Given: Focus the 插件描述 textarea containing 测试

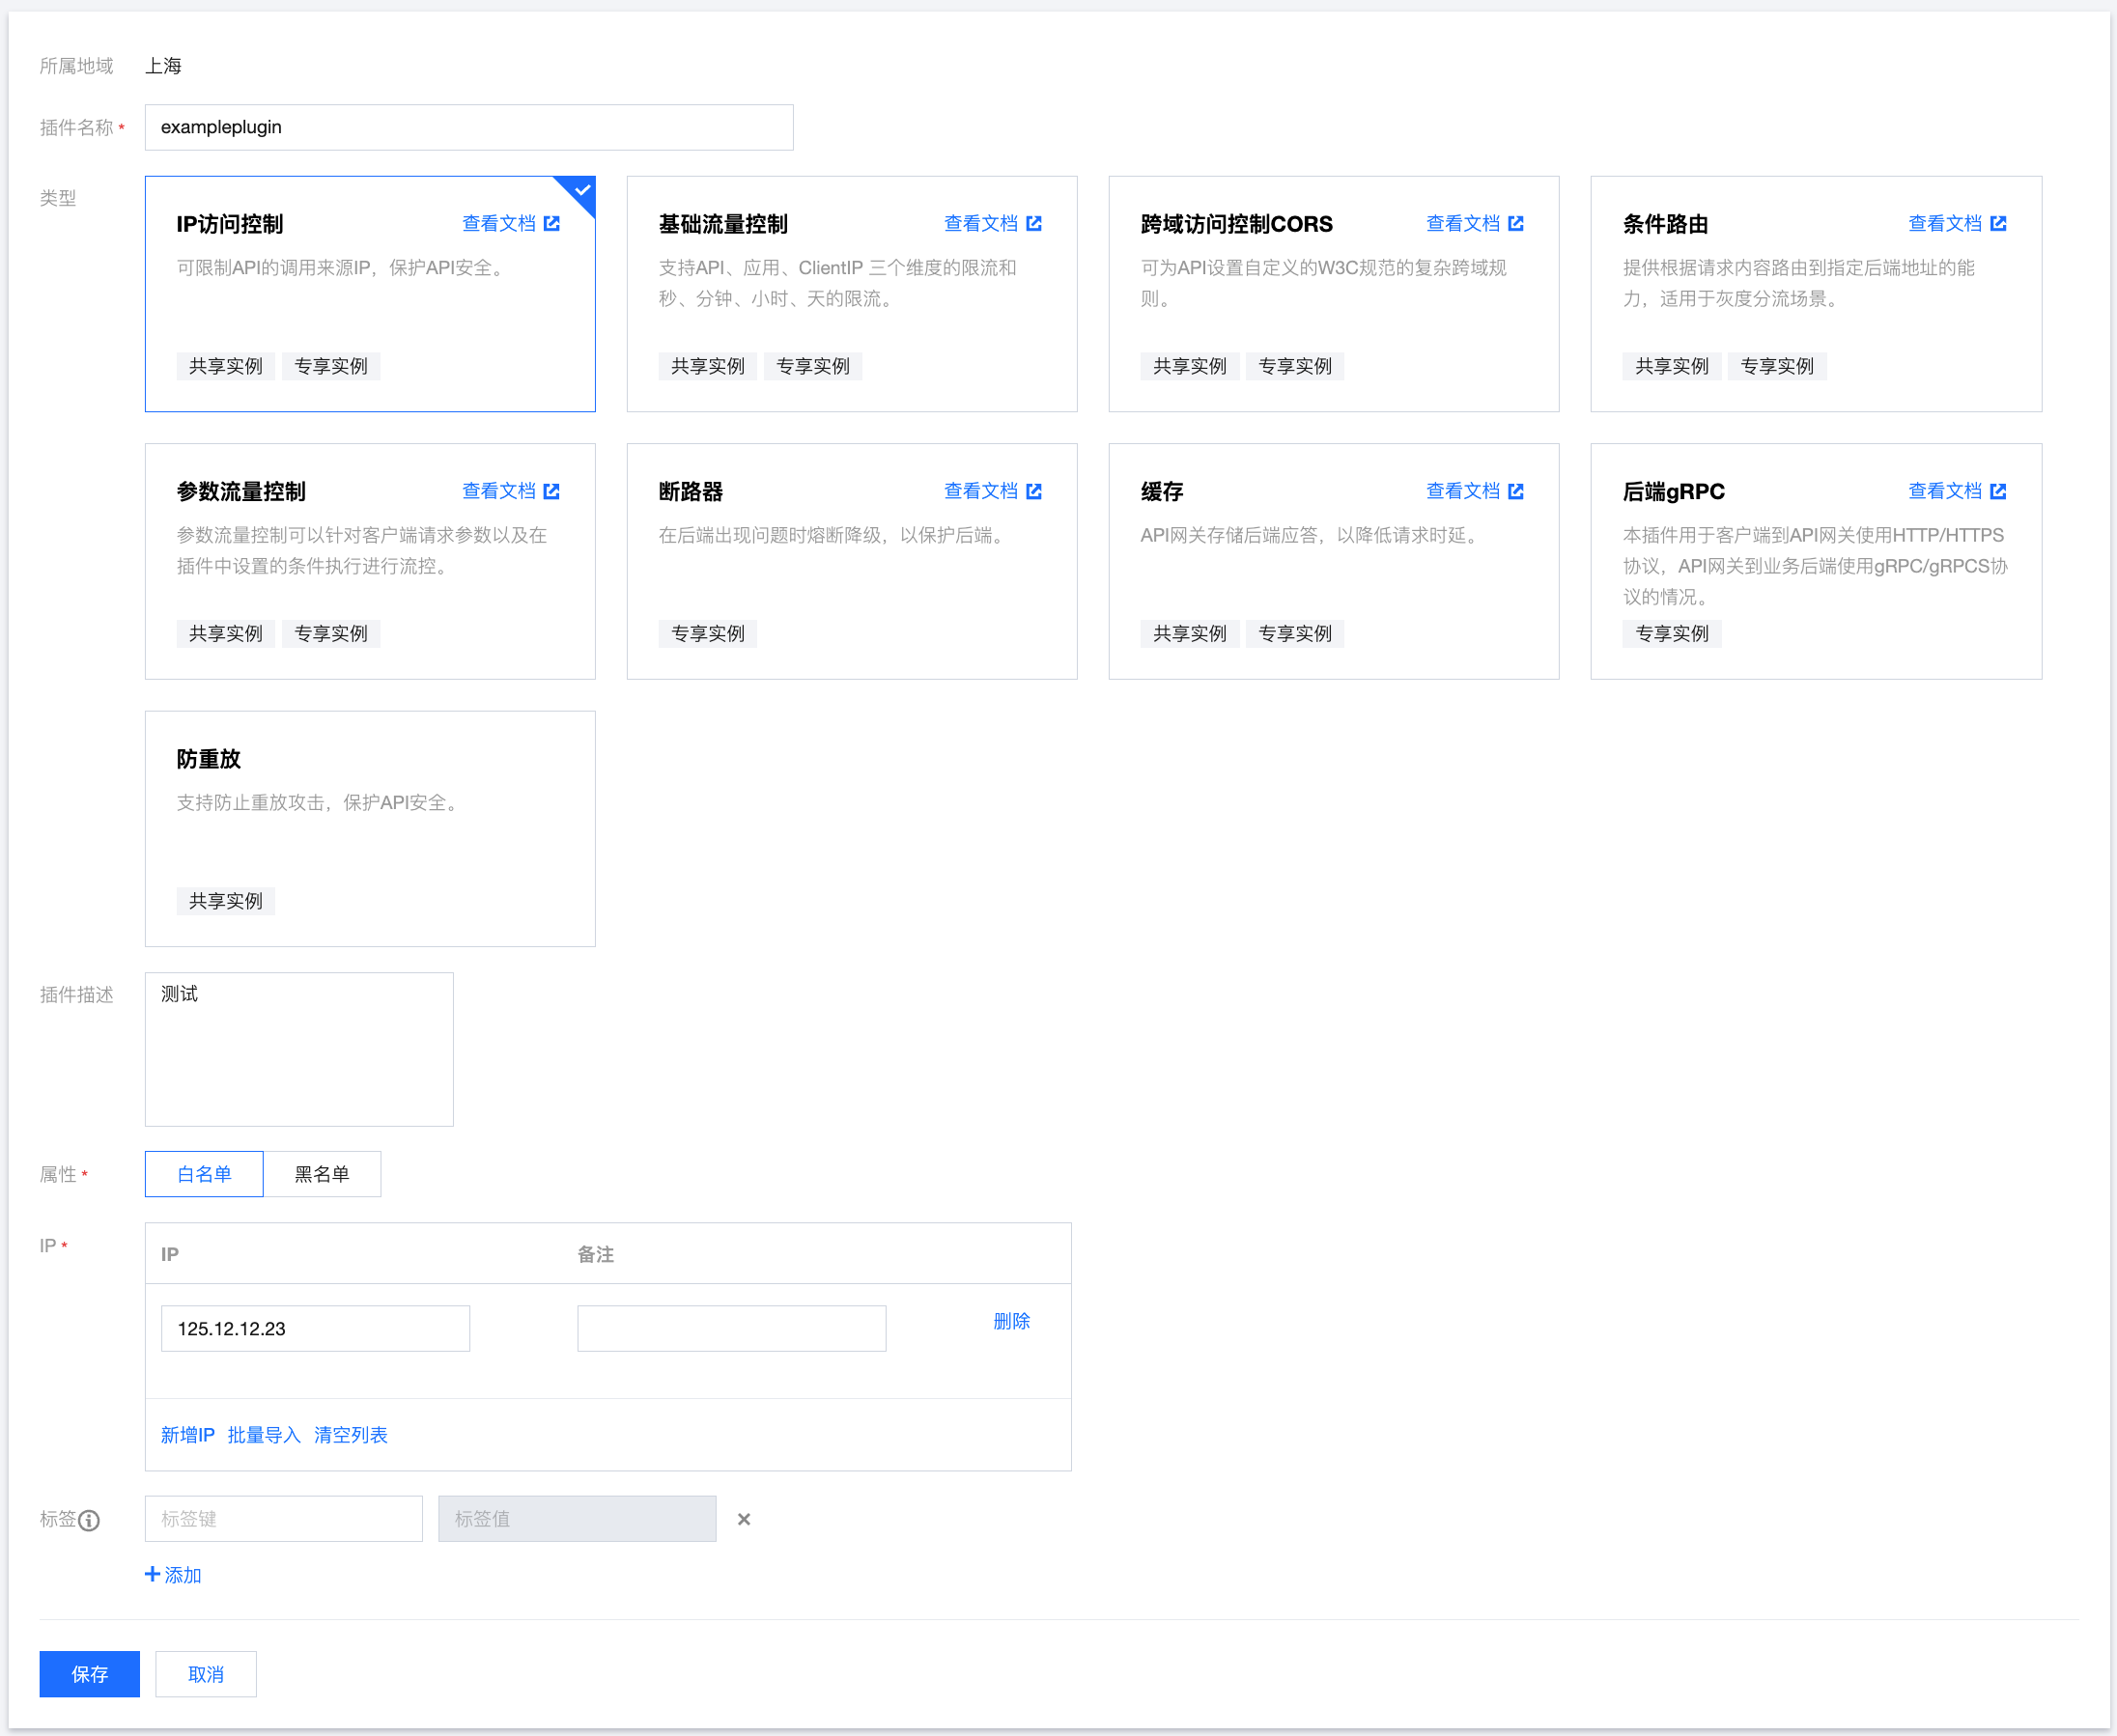Looking at the screenshot, I should (299, 1049).
